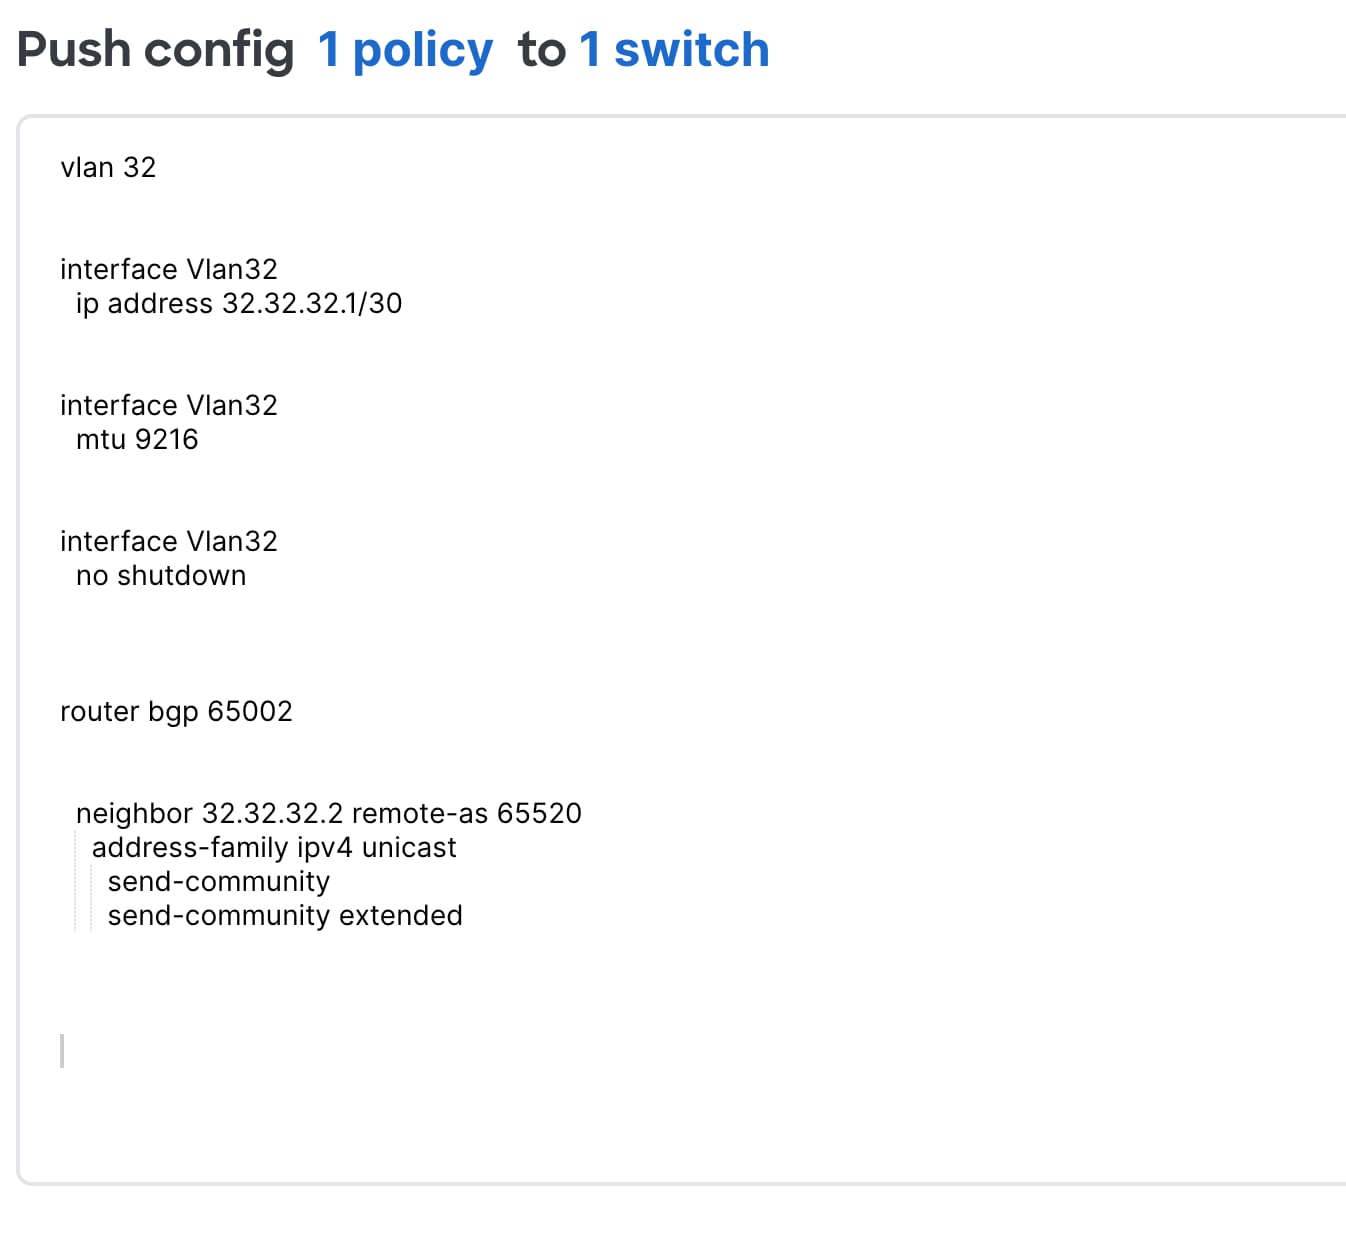Select the ip address 32.32.32.1/30 line
1346x1234 pixels.
pyautogui.click(x=239, y=304)
